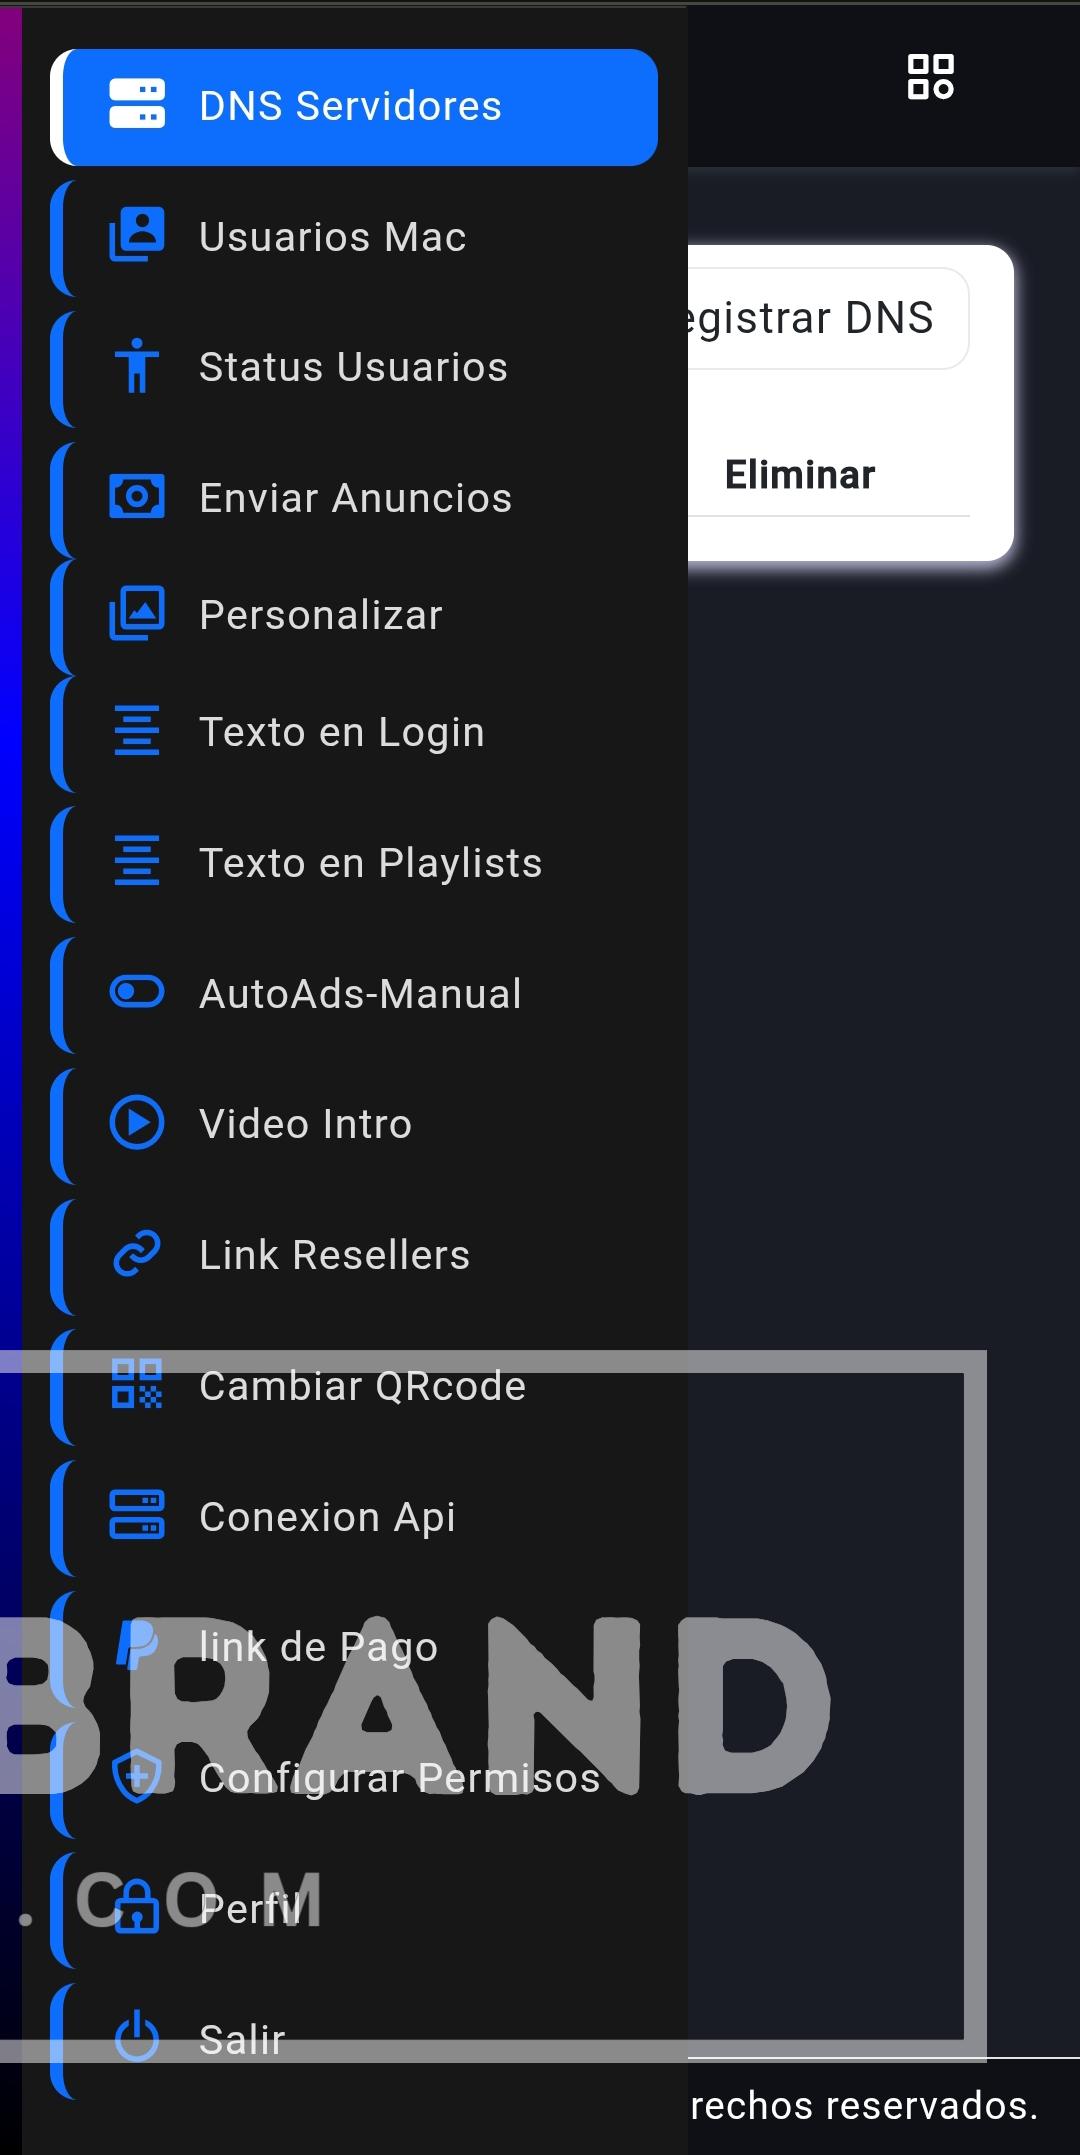Click the Cambiar QRcode QR icon

pos(137,1385)
